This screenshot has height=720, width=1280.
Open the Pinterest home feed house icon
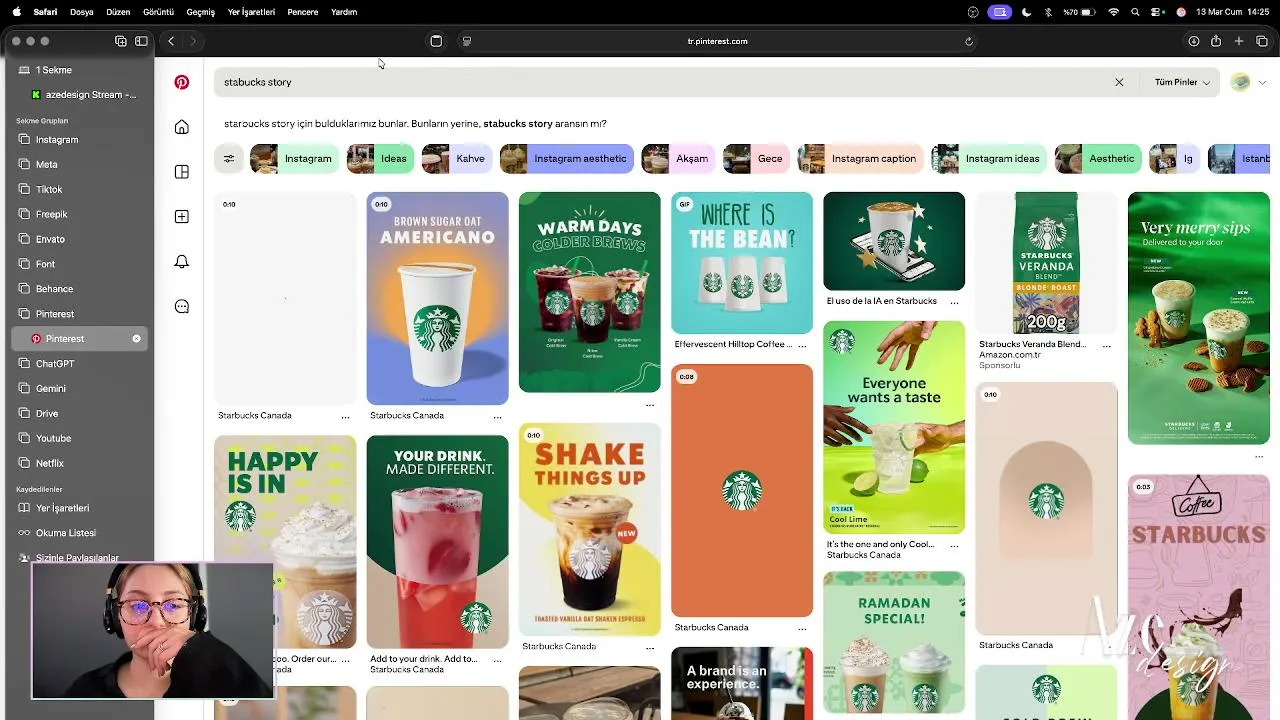(x=182, y=127)
